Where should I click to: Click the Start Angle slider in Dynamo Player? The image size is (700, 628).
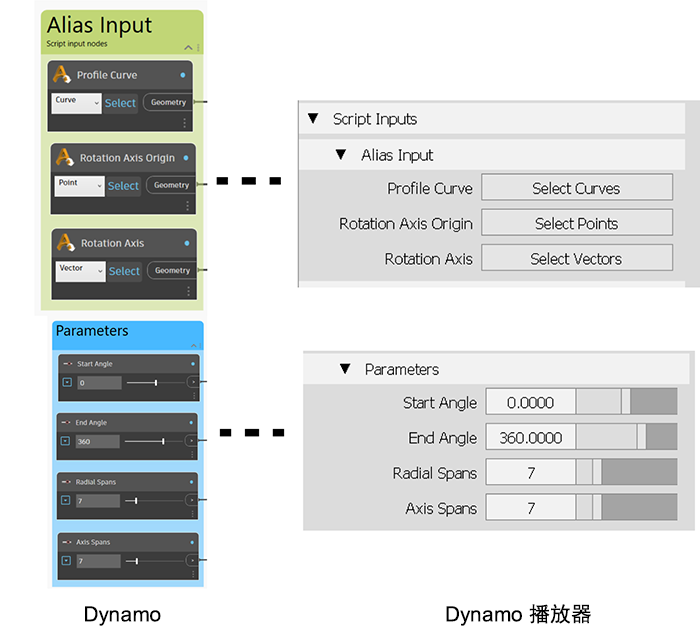click(x=626, y=401)
